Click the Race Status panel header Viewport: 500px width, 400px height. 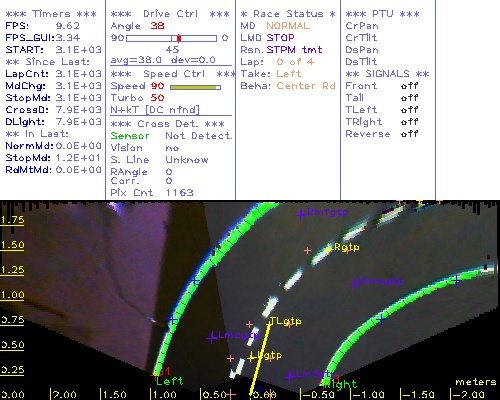coord(288,14)
